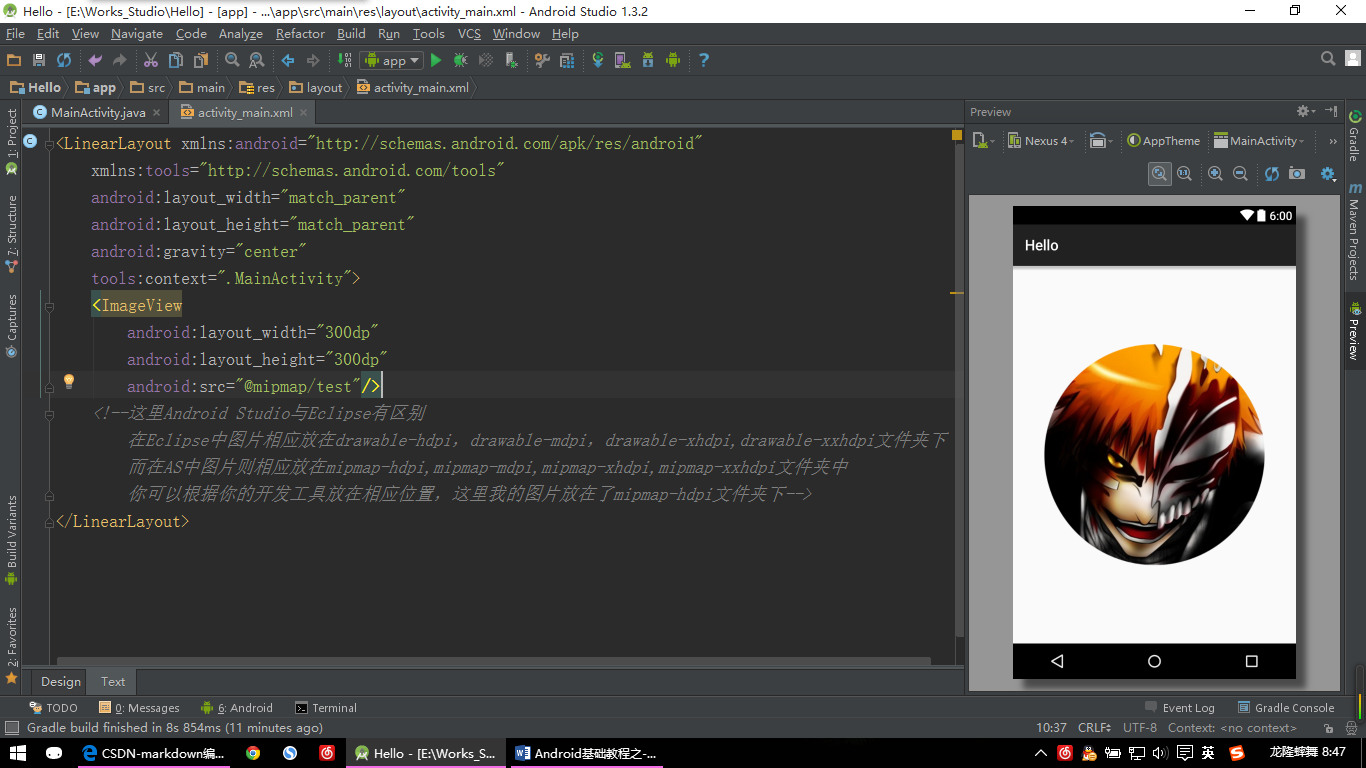Switch to the MainActivity.java tab

(x=98, y=112)
